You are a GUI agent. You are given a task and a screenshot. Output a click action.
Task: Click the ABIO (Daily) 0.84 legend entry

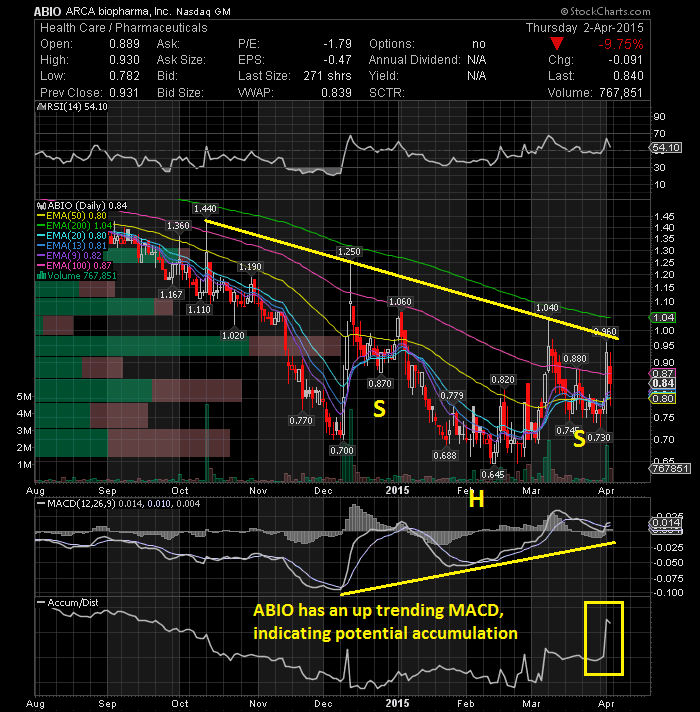84,205
